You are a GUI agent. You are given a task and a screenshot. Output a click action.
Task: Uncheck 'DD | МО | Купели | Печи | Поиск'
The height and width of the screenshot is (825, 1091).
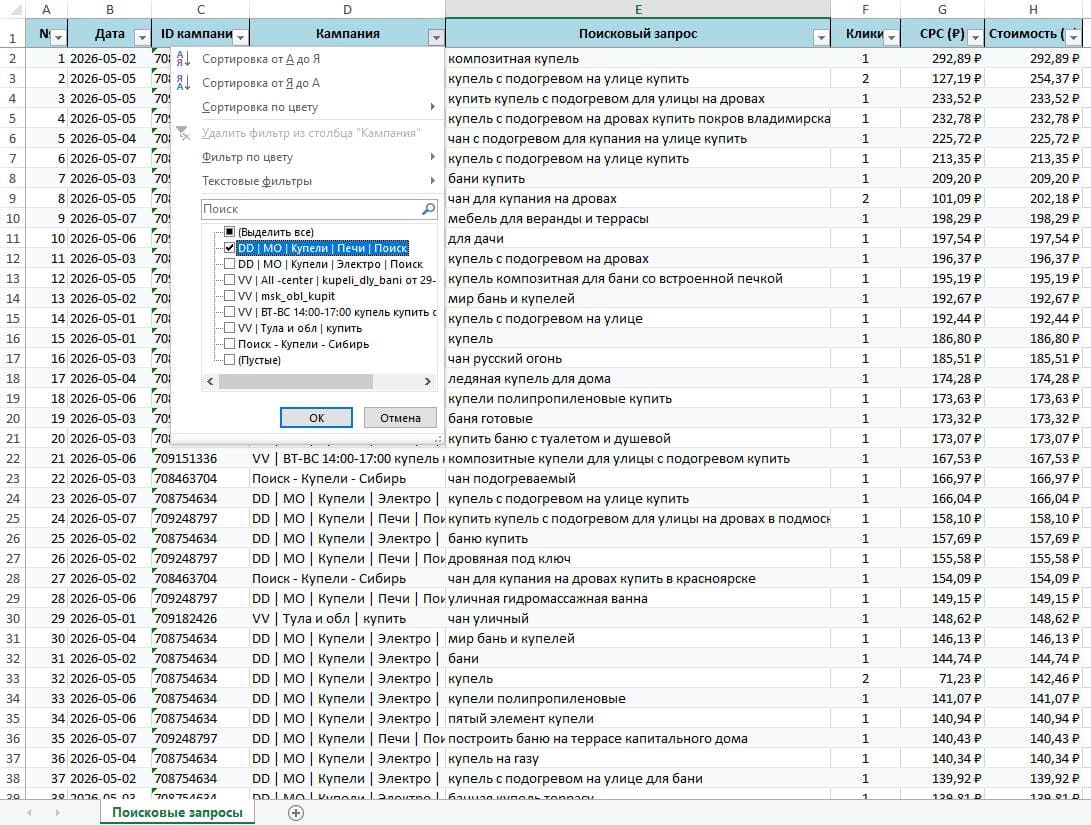click(x=229, y=248)
